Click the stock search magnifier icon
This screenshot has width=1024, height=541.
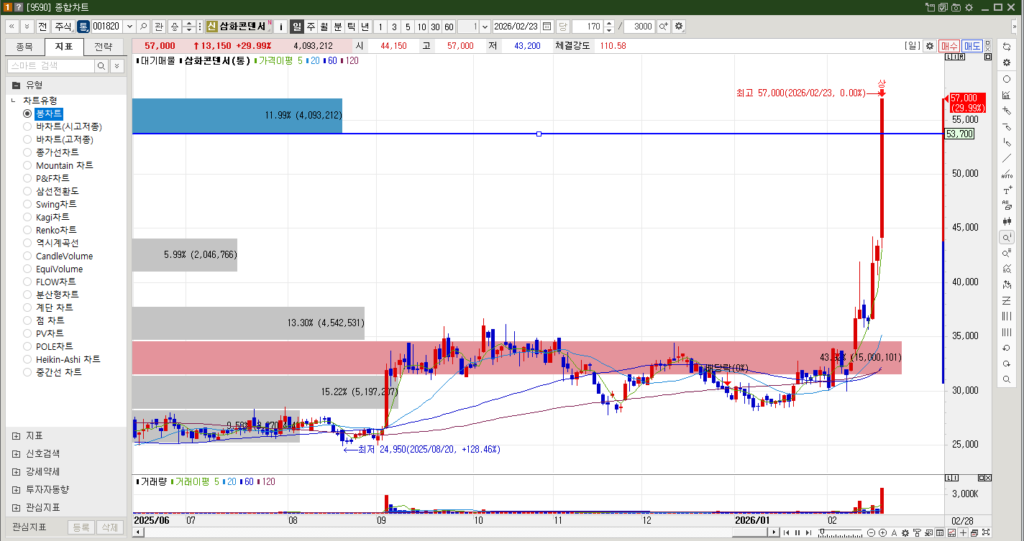[x=144, y=26]
